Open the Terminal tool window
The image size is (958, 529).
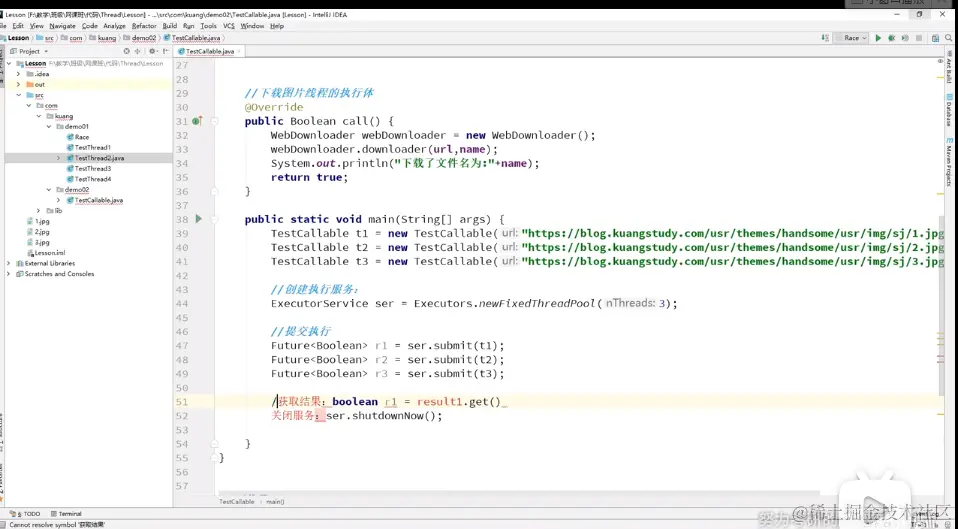coord(66,514)
